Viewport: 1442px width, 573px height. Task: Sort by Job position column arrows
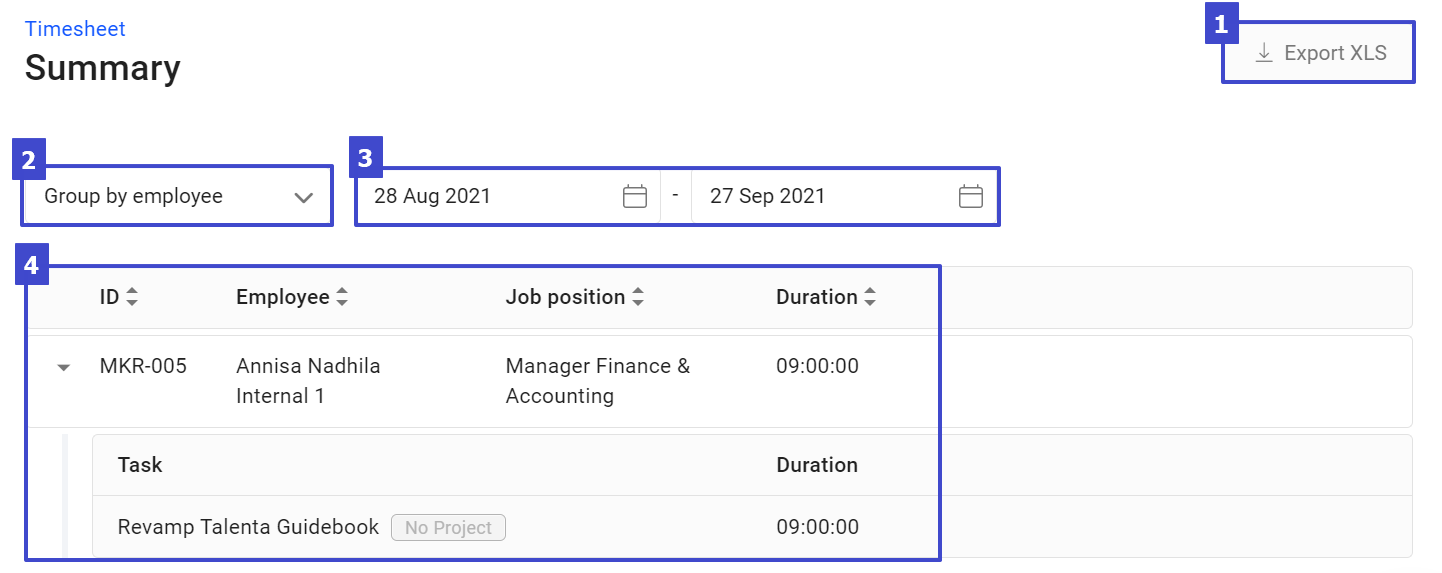(638, 297)
